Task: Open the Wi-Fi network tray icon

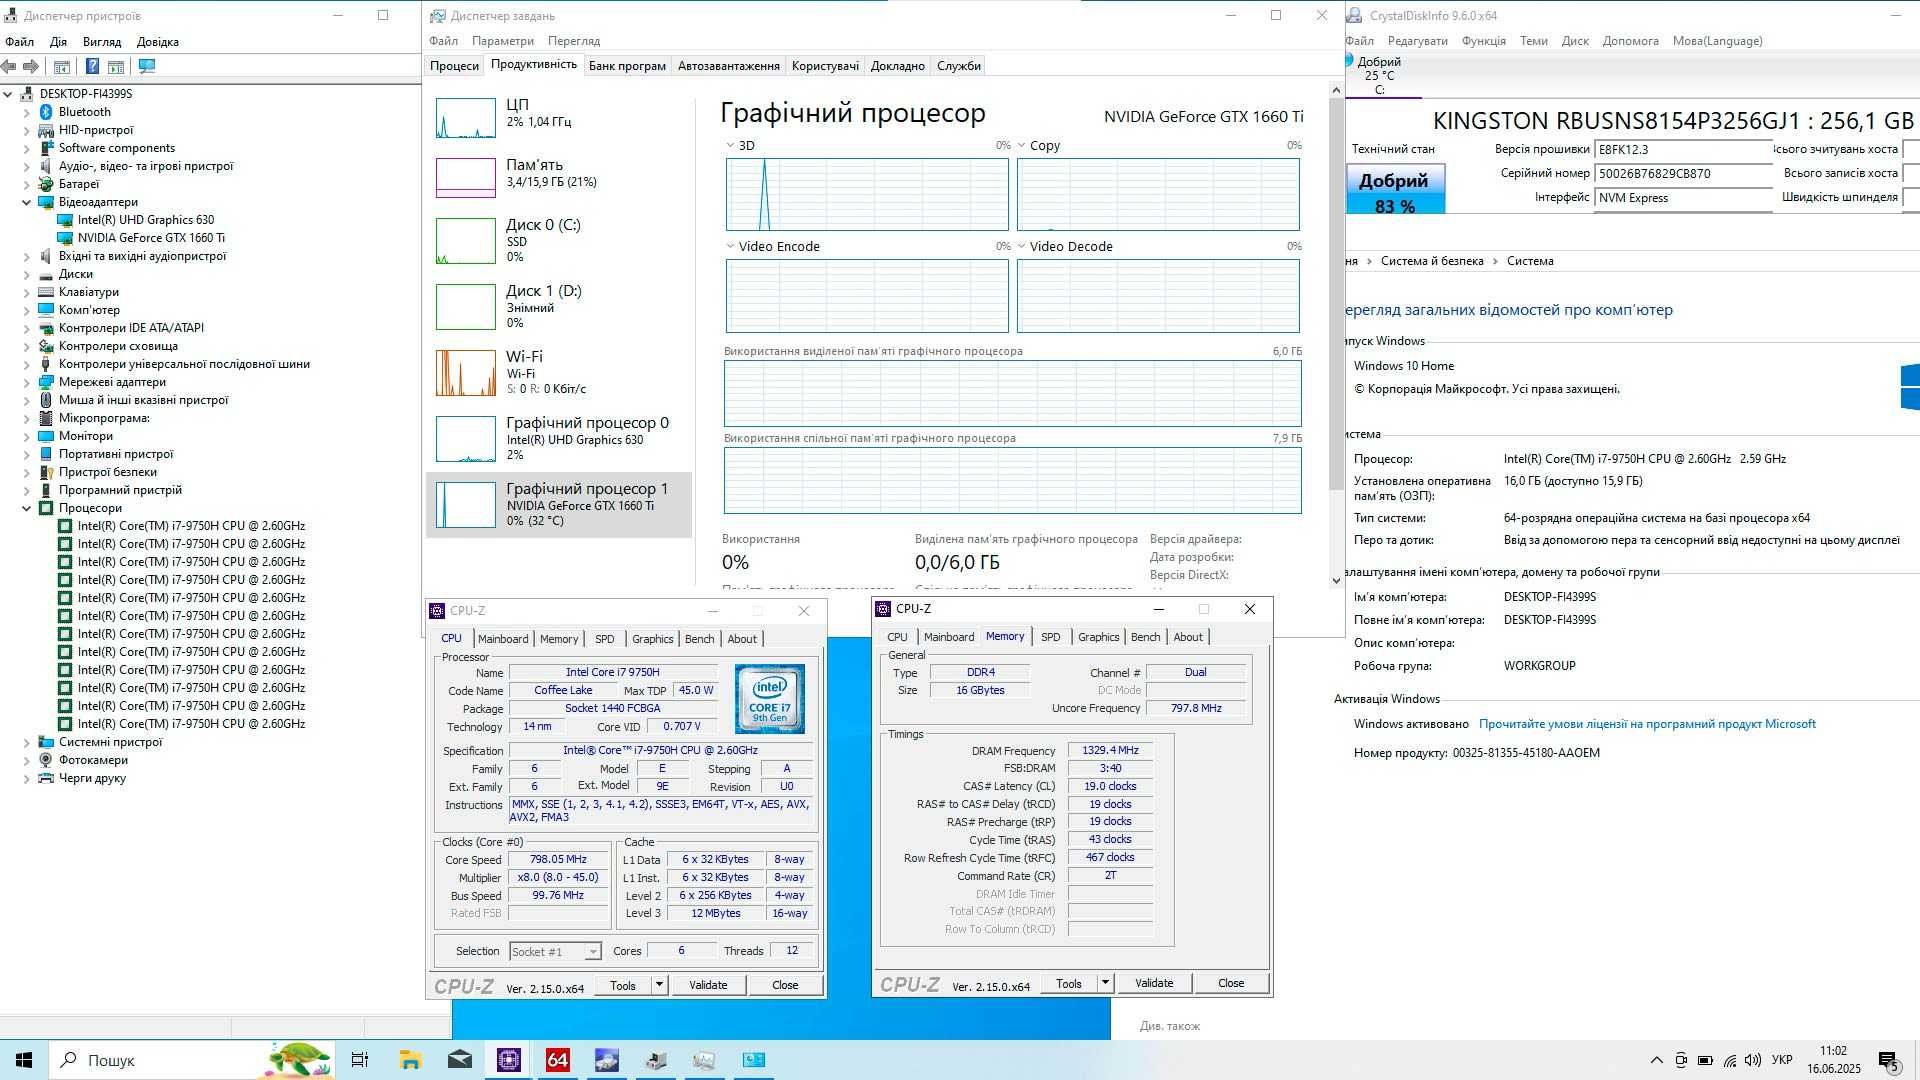Action: tap(1729, 1060)
